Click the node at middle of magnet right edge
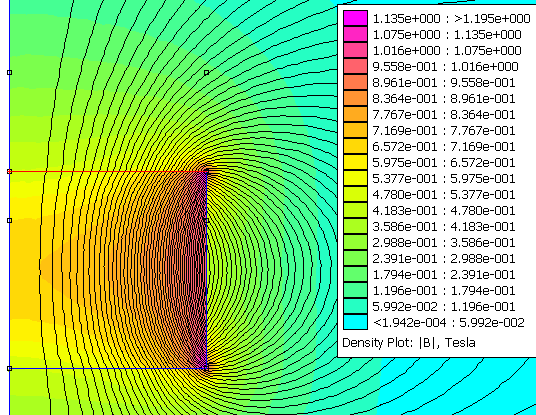 pos(206,220)
